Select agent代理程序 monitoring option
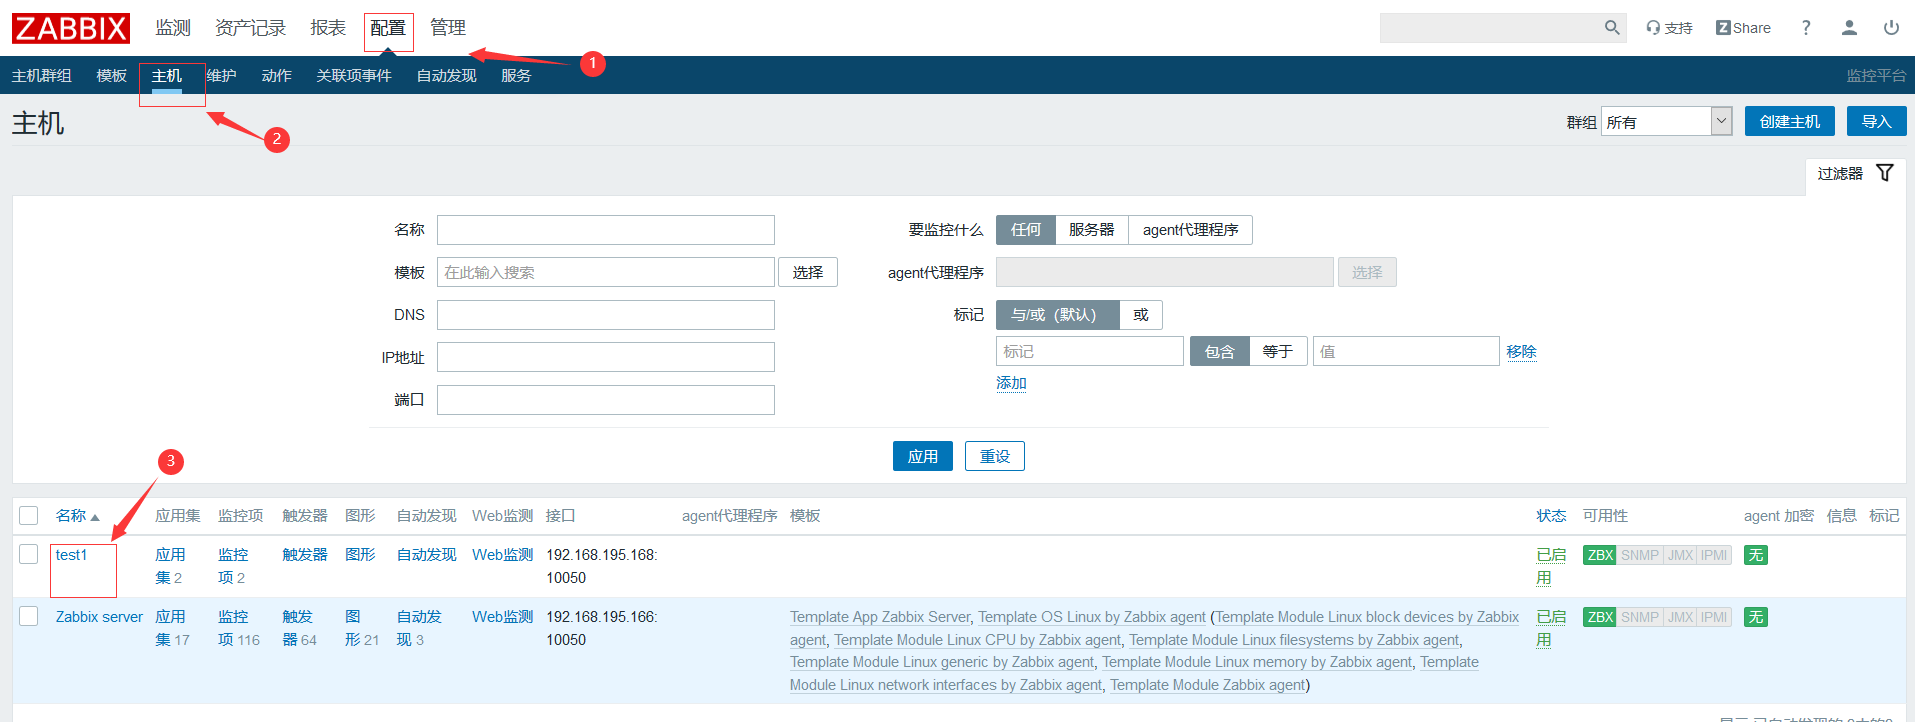 (x=1190, y=230)
